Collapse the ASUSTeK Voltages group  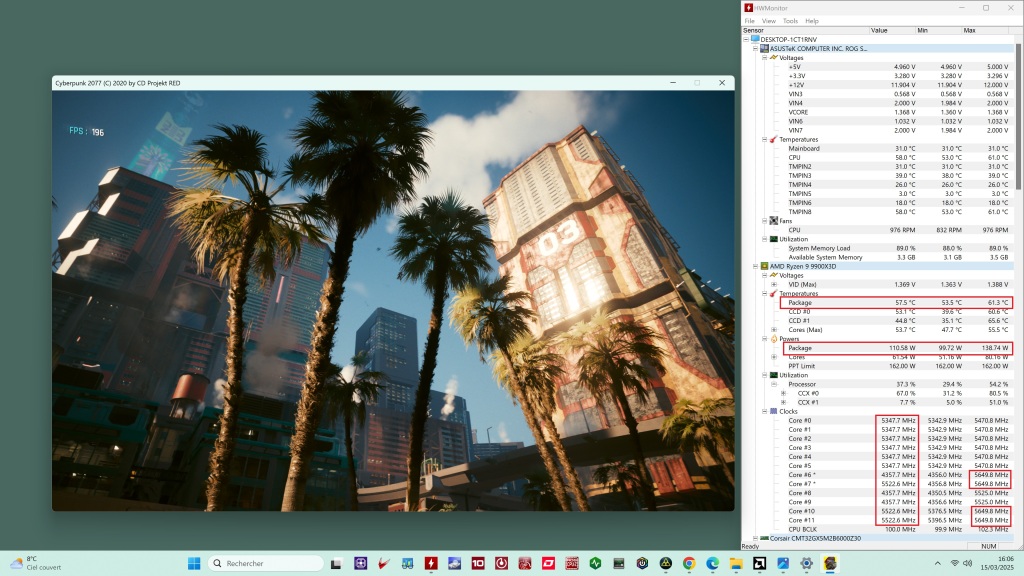coord(764,57)
